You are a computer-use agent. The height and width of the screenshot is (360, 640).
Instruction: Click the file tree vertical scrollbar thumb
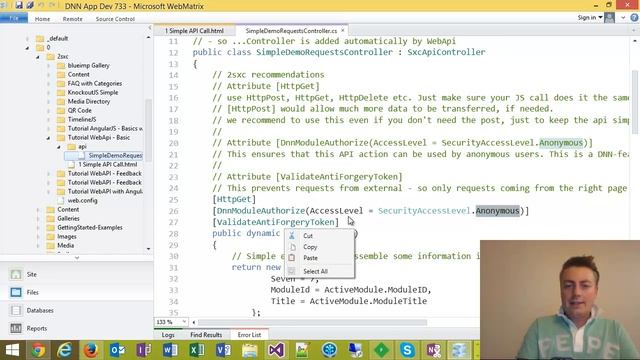pos(148,130)
